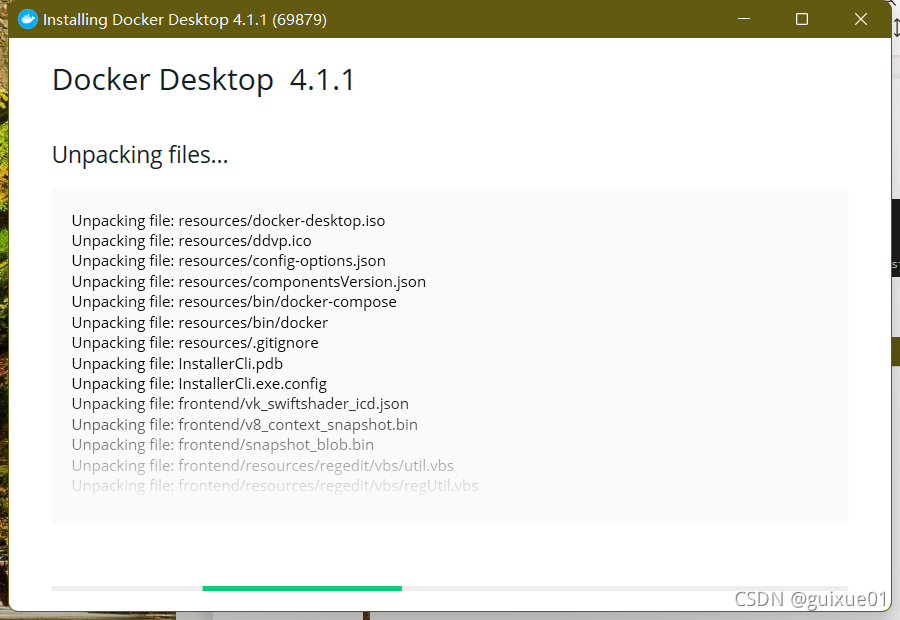This screenshot has height=620, width=900.
Task: Select log line 'frontend/resources/regedit/vbs/regUtil.vbs'
Action: tap(275, 486)
